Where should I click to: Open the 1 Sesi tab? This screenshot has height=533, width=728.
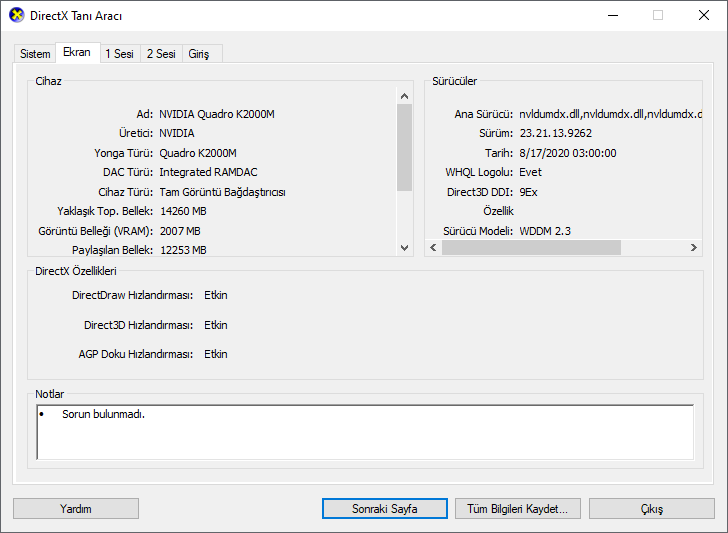click(119, 54)
